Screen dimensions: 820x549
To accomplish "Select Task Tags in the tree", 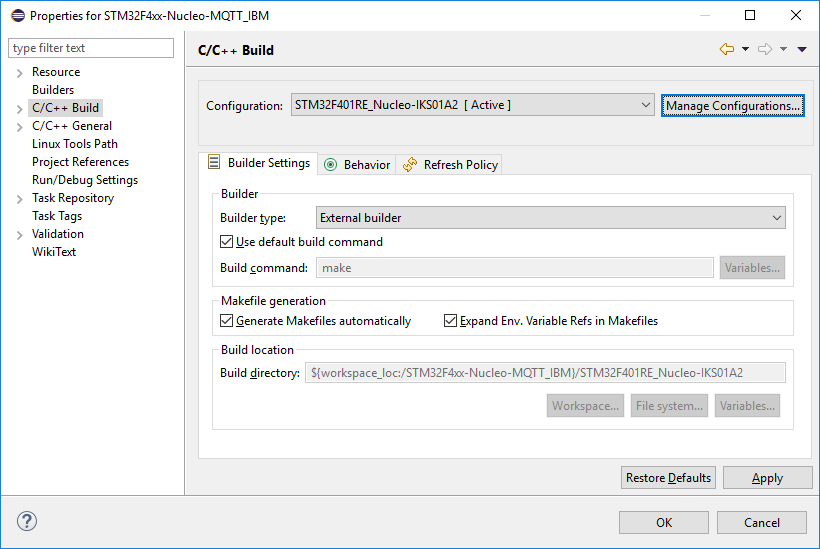I will point(57,216).
